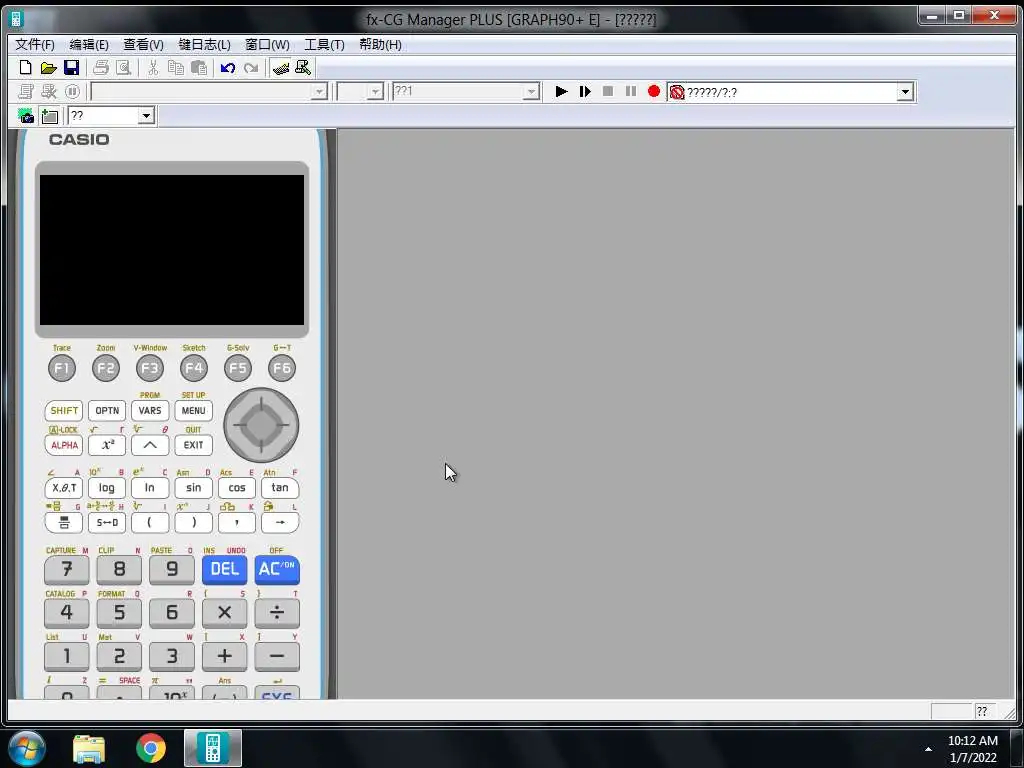This screenshot has width=1024, height=768.
Task: Expand the ??1 dropdown
Action: tap(531, 92)
